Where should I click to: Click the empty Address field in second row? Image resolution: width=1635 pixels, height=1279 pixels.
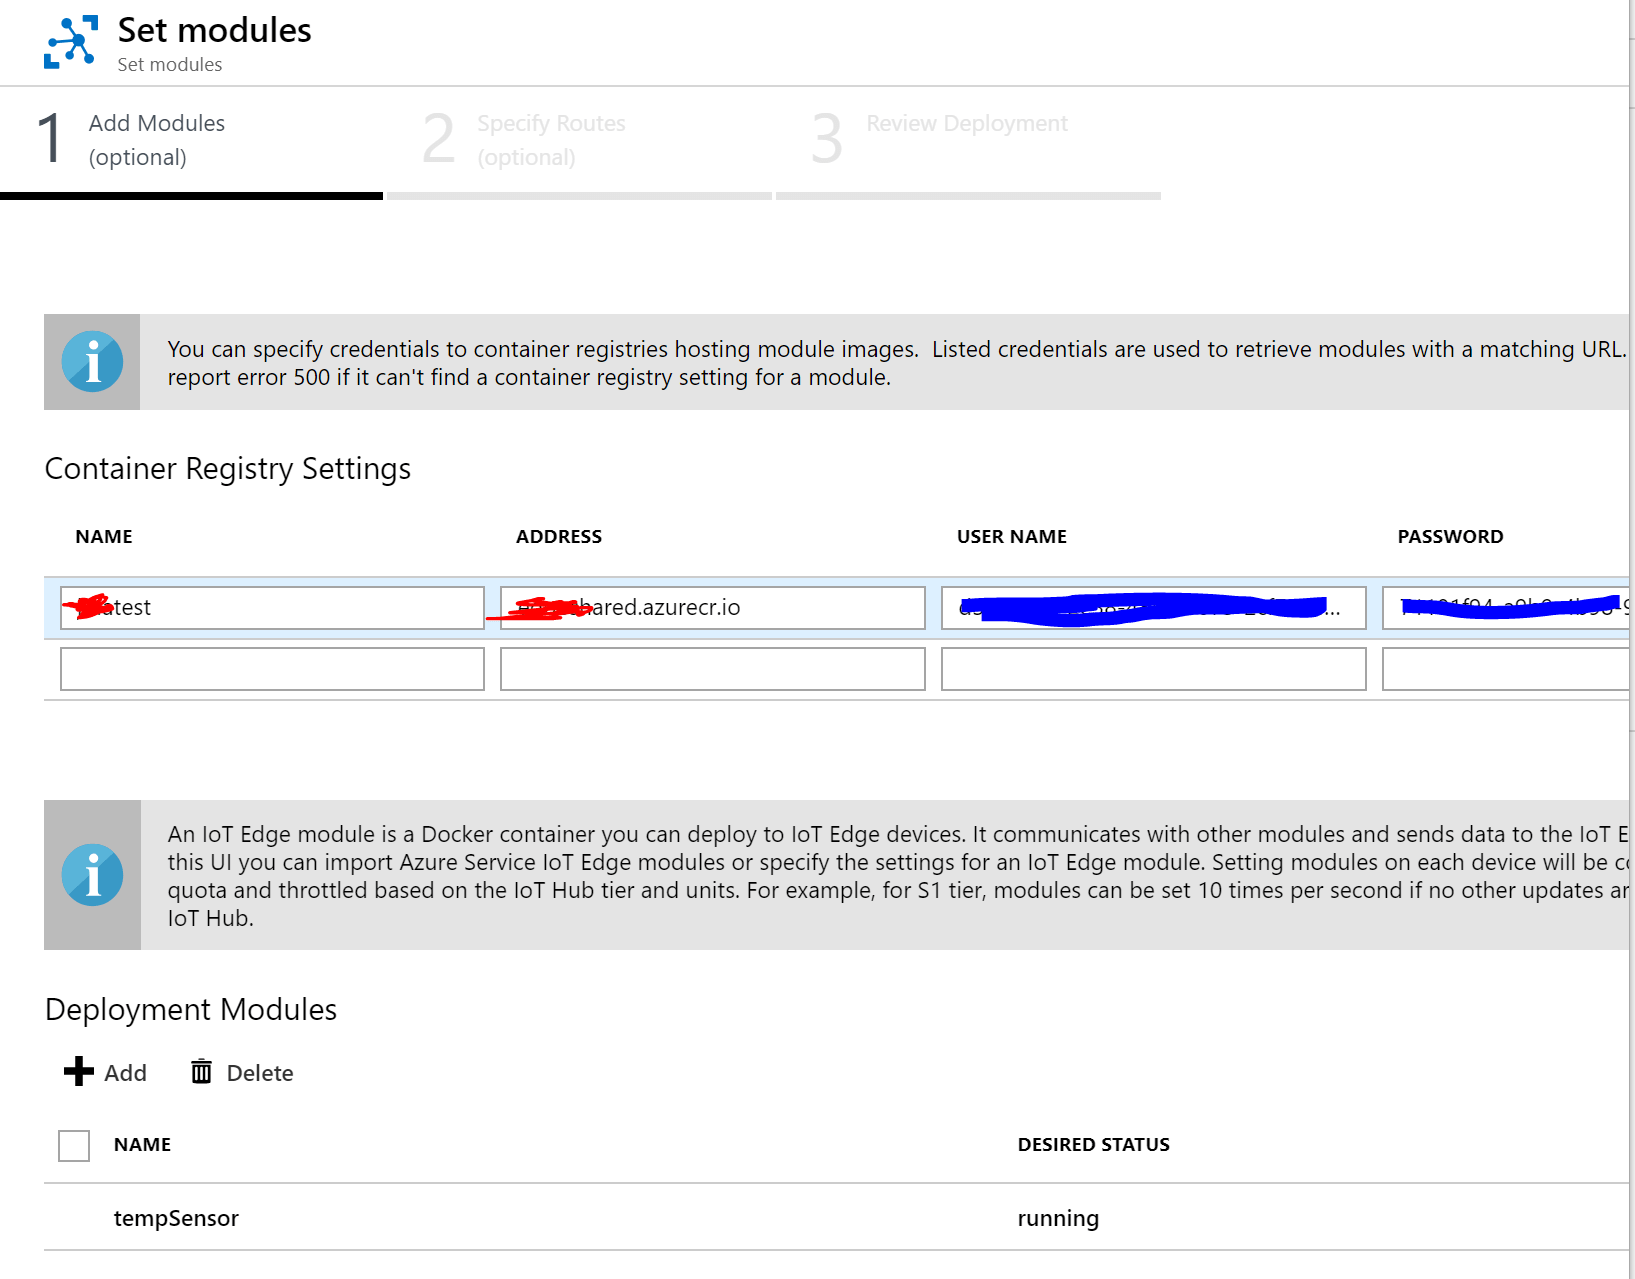713,669
